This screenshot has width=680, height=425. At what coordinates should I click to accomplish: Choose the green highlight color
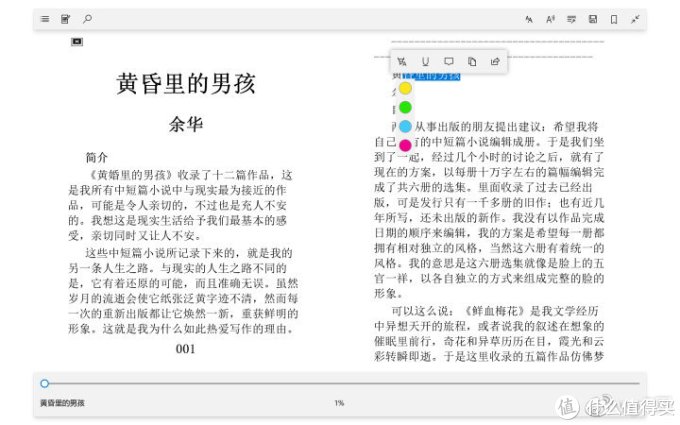(405, 107)
